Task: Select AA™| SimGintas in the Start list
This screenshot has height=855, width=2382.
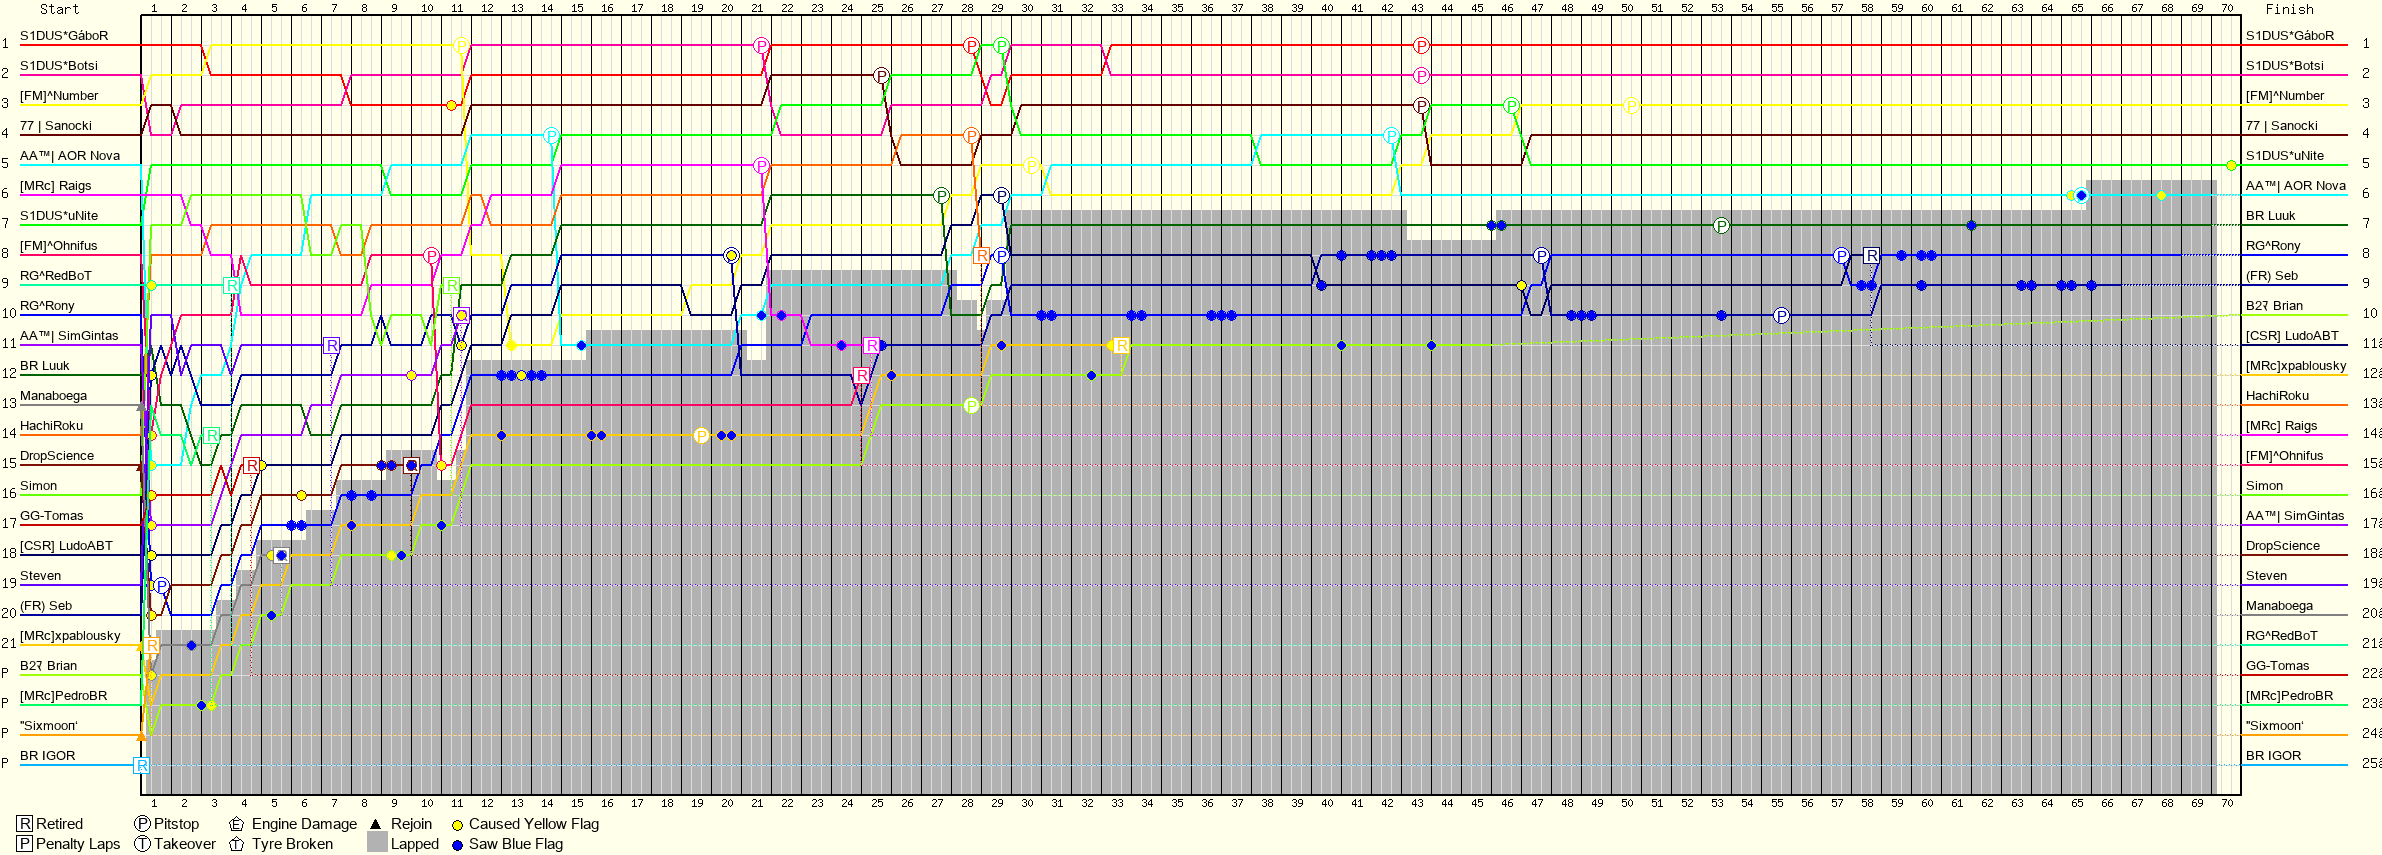Action: pyautogui.click(x=69, y=336)
